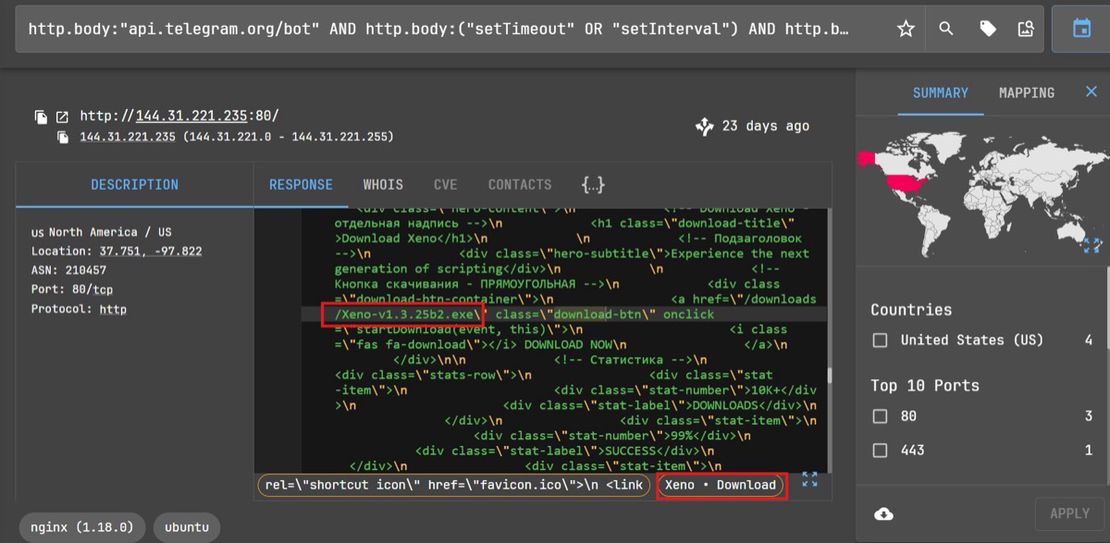This screenshot has width=1110, height=543.
Task: Switch to the SUMMARY tab
Action: [940, 93]
